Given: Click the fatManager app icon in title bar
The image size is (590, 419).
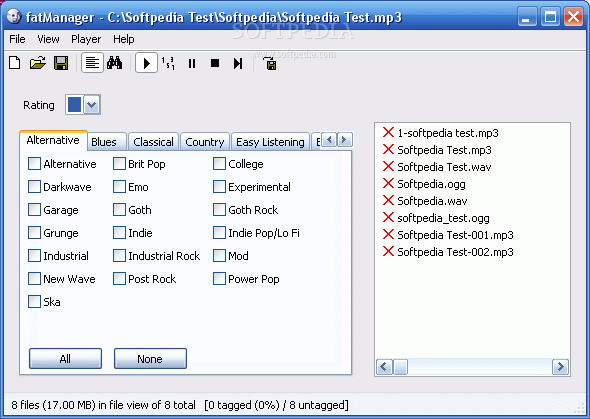Looking at the screenshot, I should click(14, 17).
